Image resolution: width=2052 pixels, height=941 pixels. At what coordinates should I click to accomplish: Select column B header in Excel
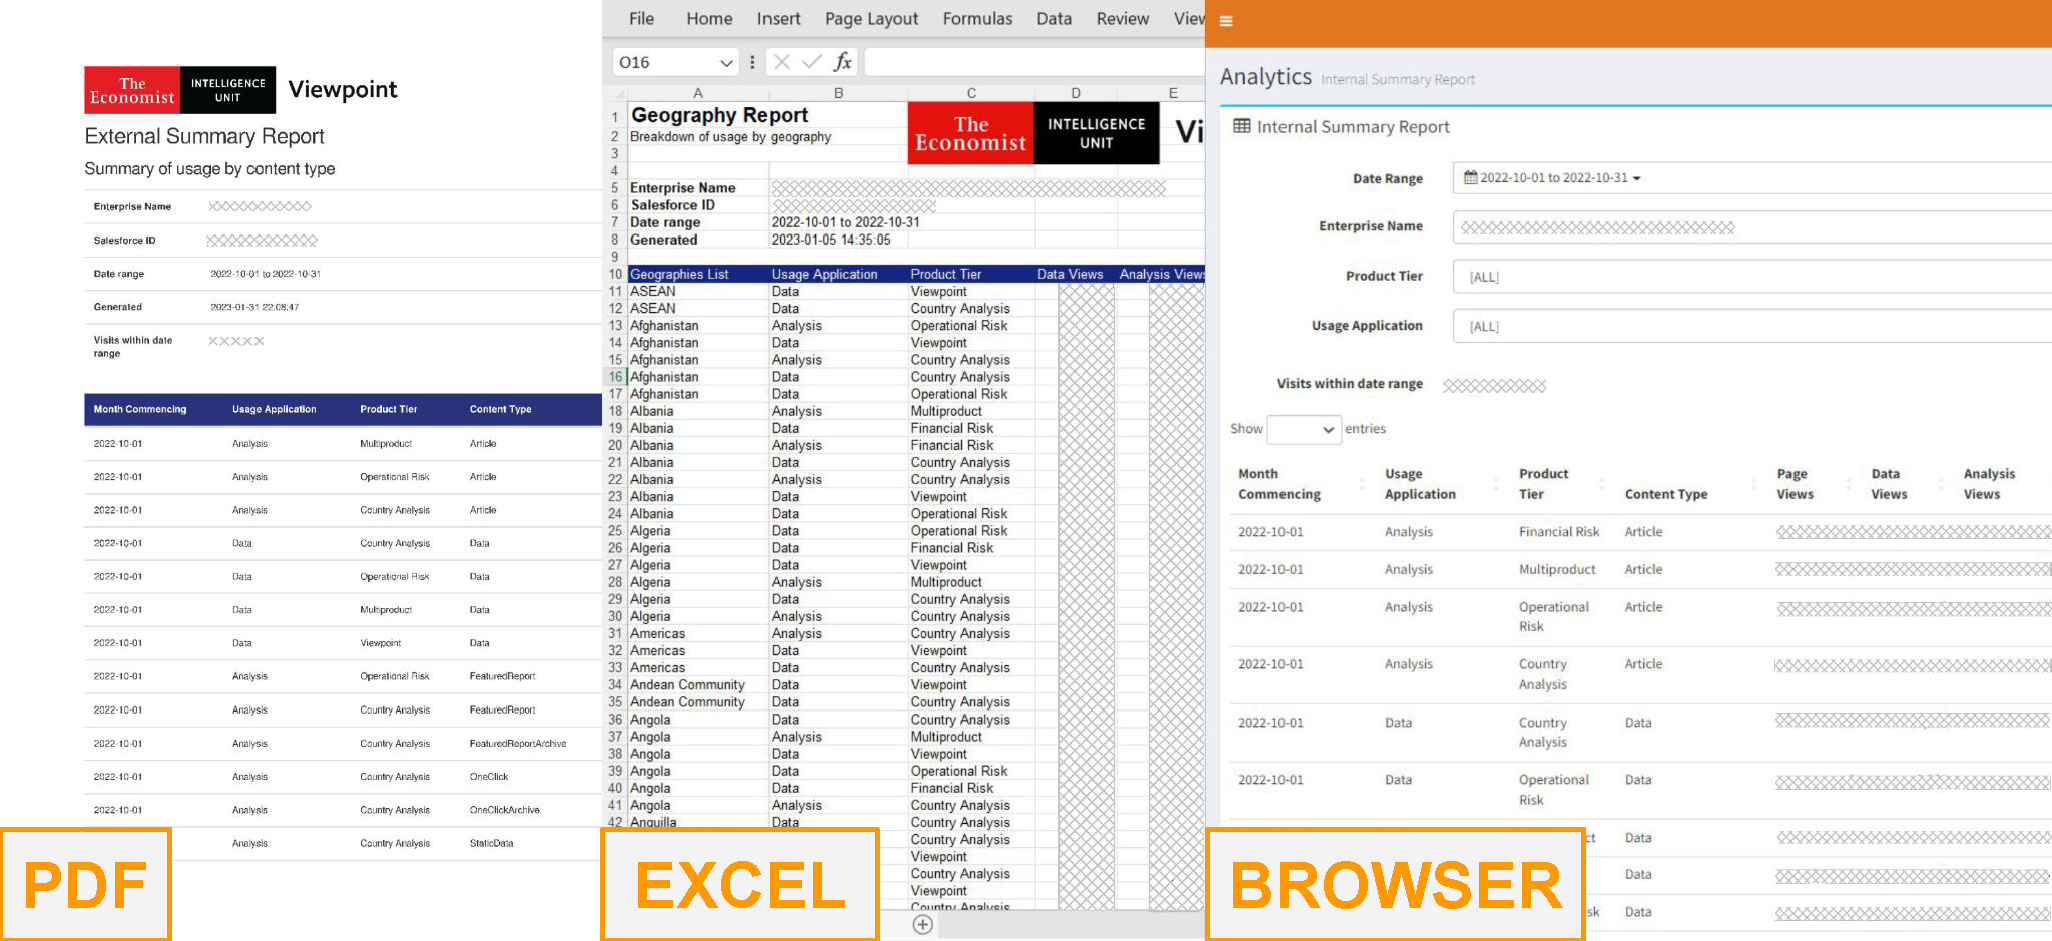(x=838, y=93)
